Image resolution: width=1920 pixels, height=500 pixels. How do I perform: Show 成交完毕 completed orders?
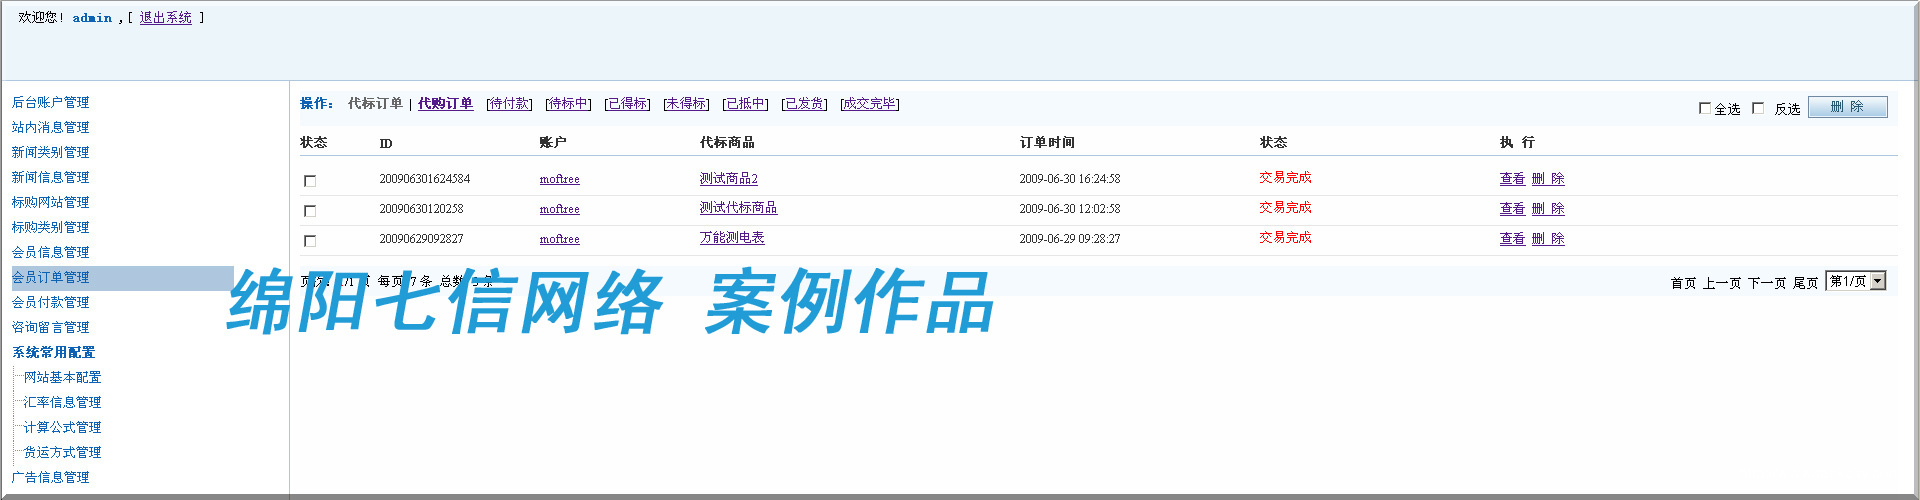pyautogui.click(x=869, y=104)
